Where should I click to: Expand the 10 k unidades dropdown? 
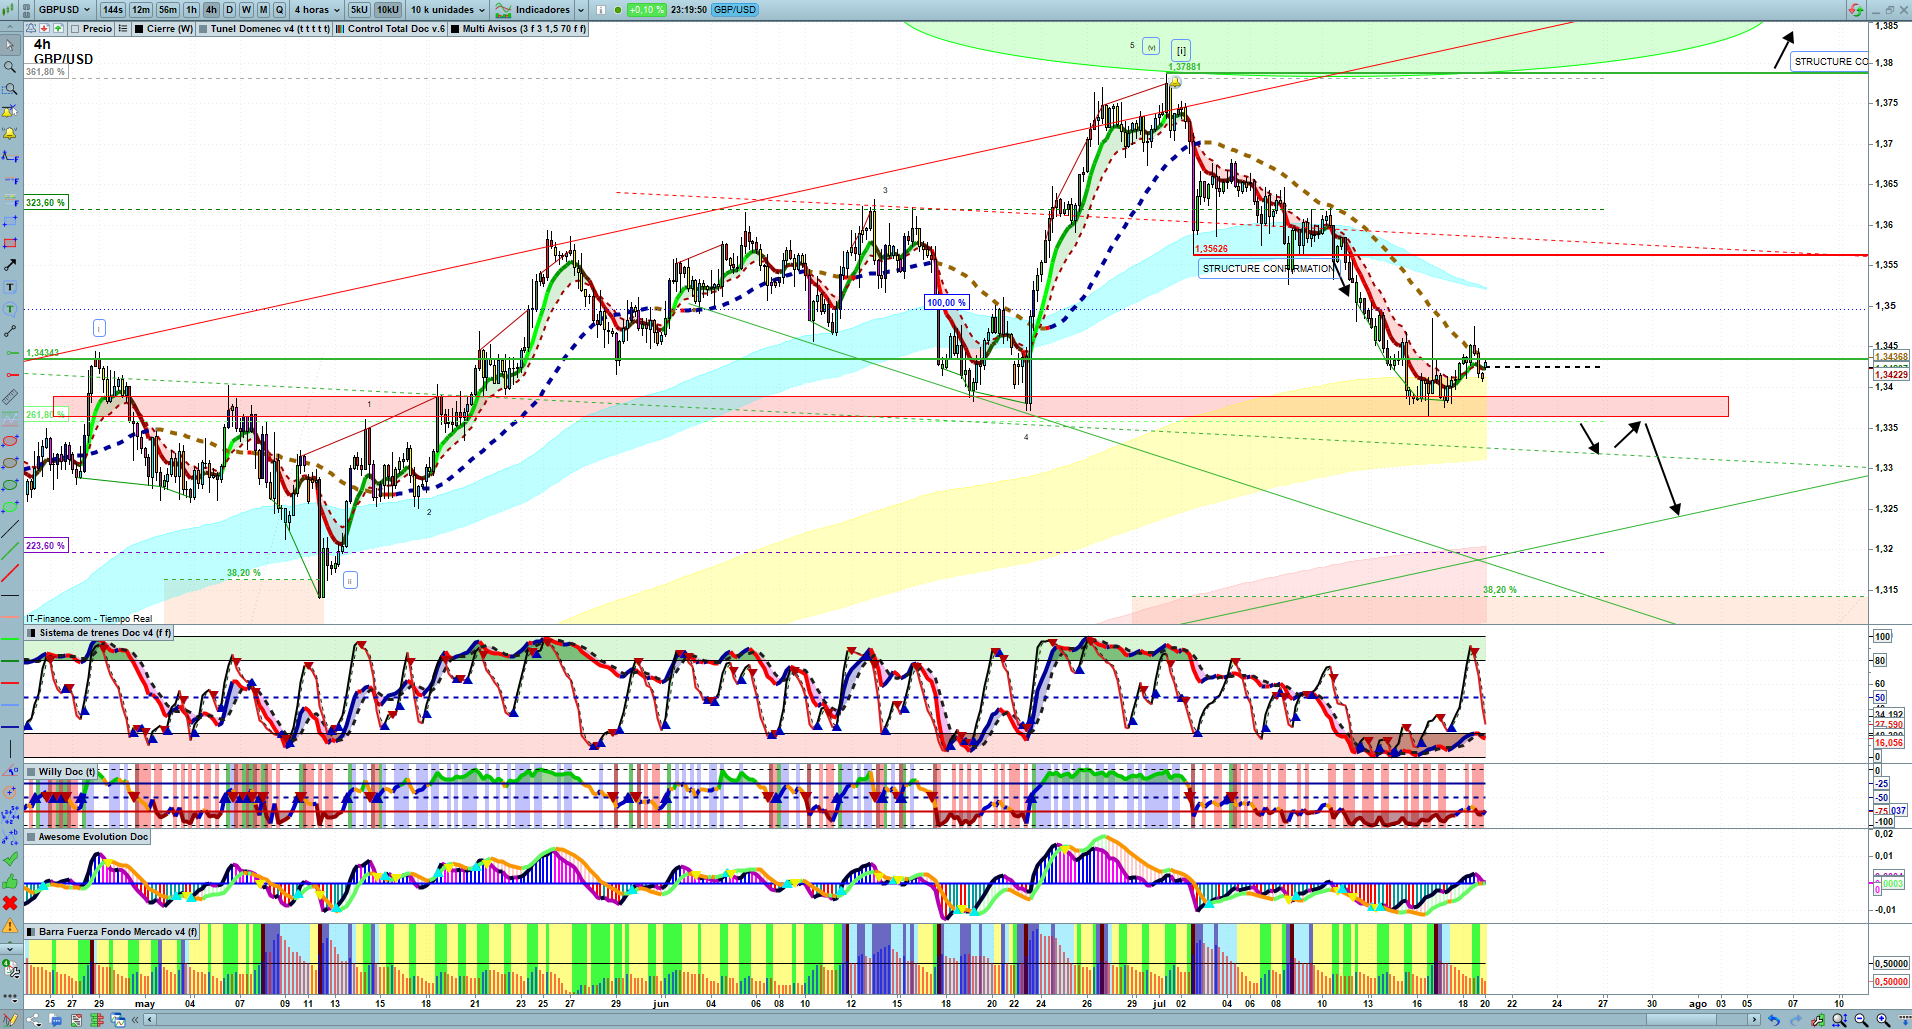[x=447, y=10]
